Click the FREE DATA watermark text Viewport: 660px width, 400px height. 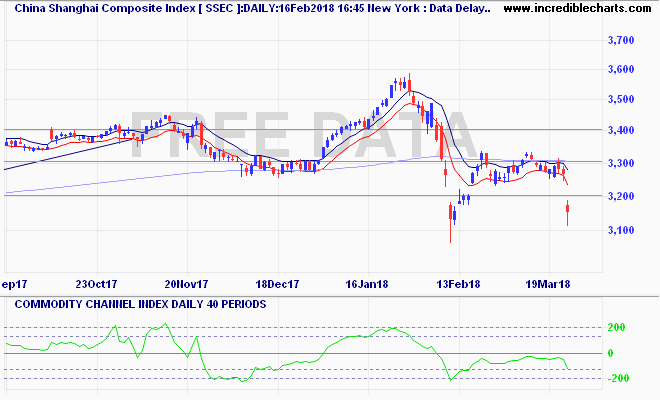point(300,135)
